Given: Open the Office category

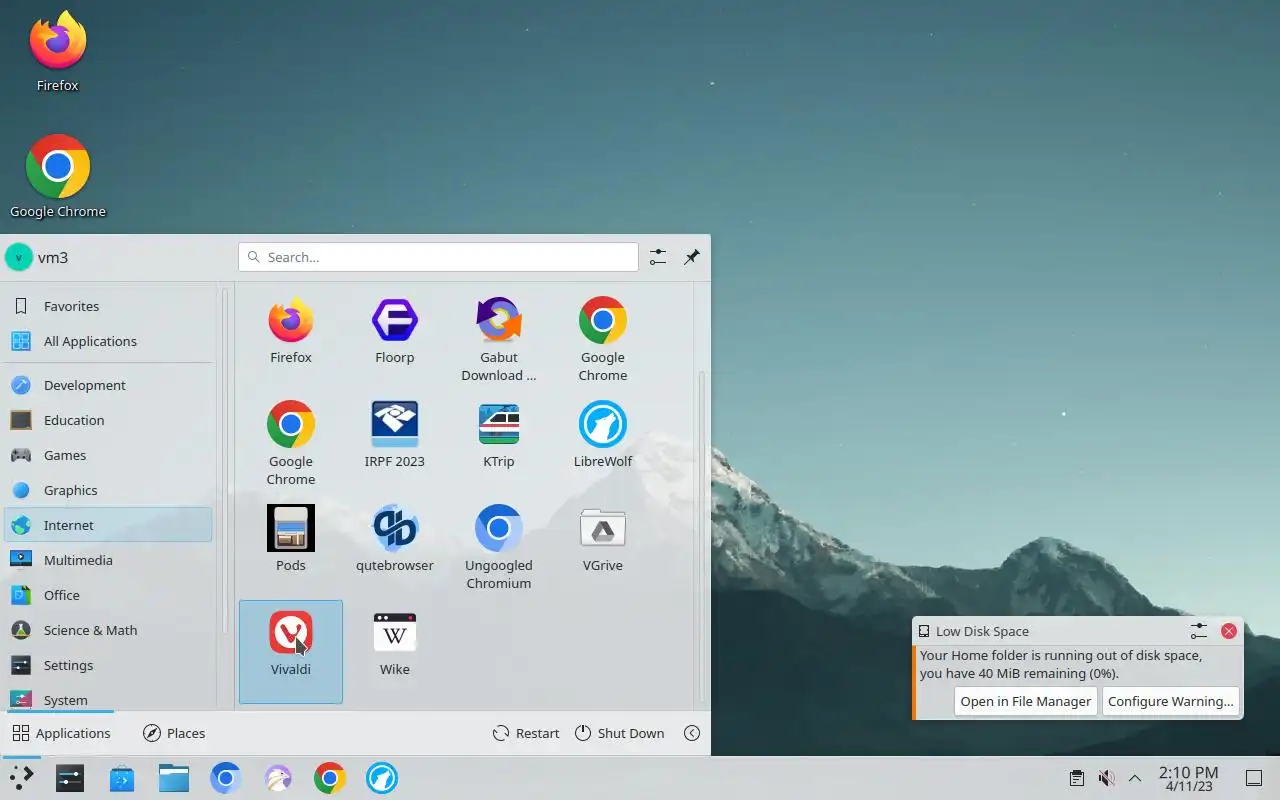Looking at the screenshot, I should (108, 595).
